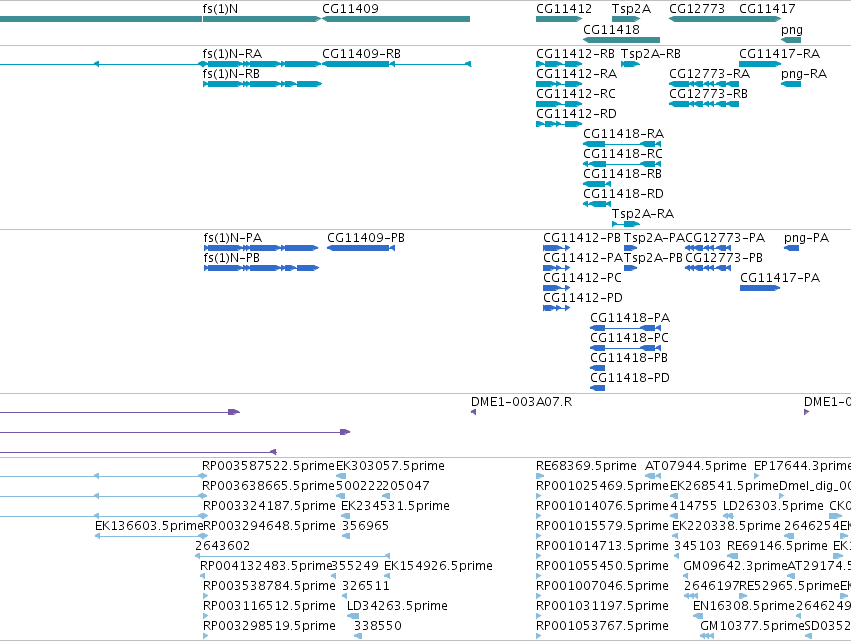
Task: Select the 338550 feature
Action: 358,636
